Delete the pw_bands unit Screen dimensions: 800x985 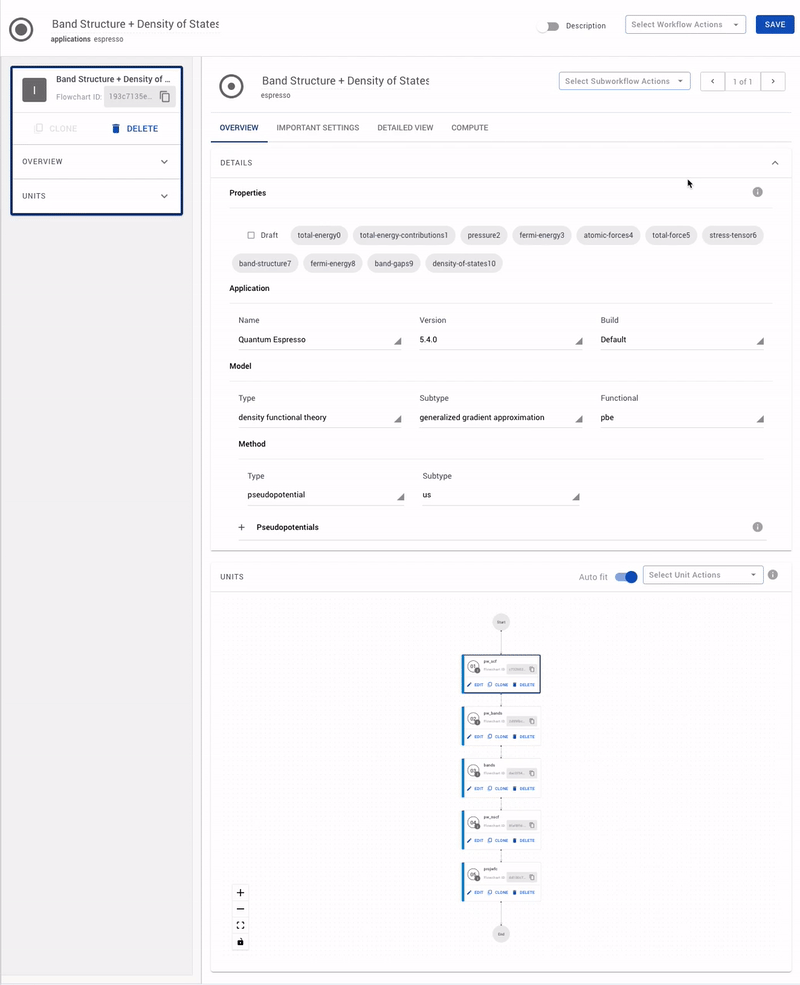pos(524,737)
